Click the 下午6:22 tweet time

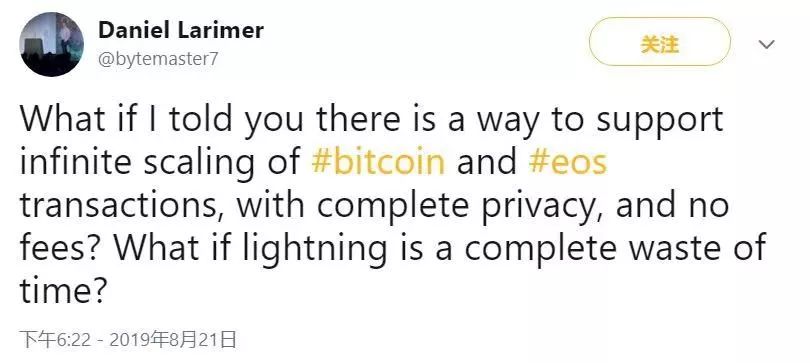55,340
